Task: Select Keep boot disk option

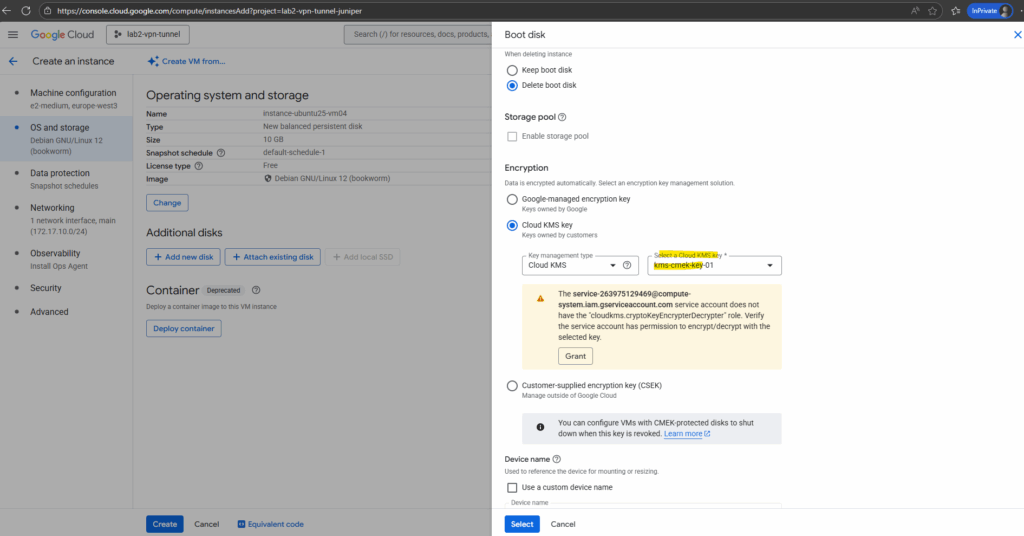Action: (x=512, y=70)
